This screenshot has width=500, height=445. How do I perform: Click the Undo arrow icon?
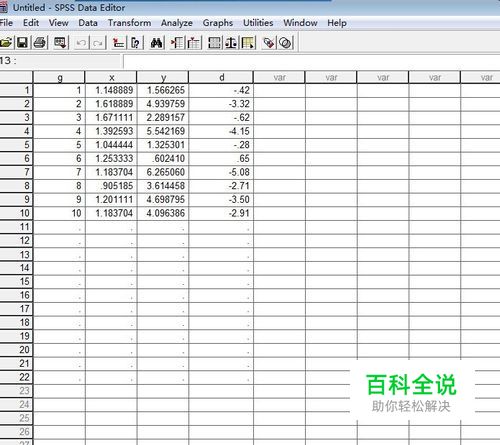[x=81, y=43]
